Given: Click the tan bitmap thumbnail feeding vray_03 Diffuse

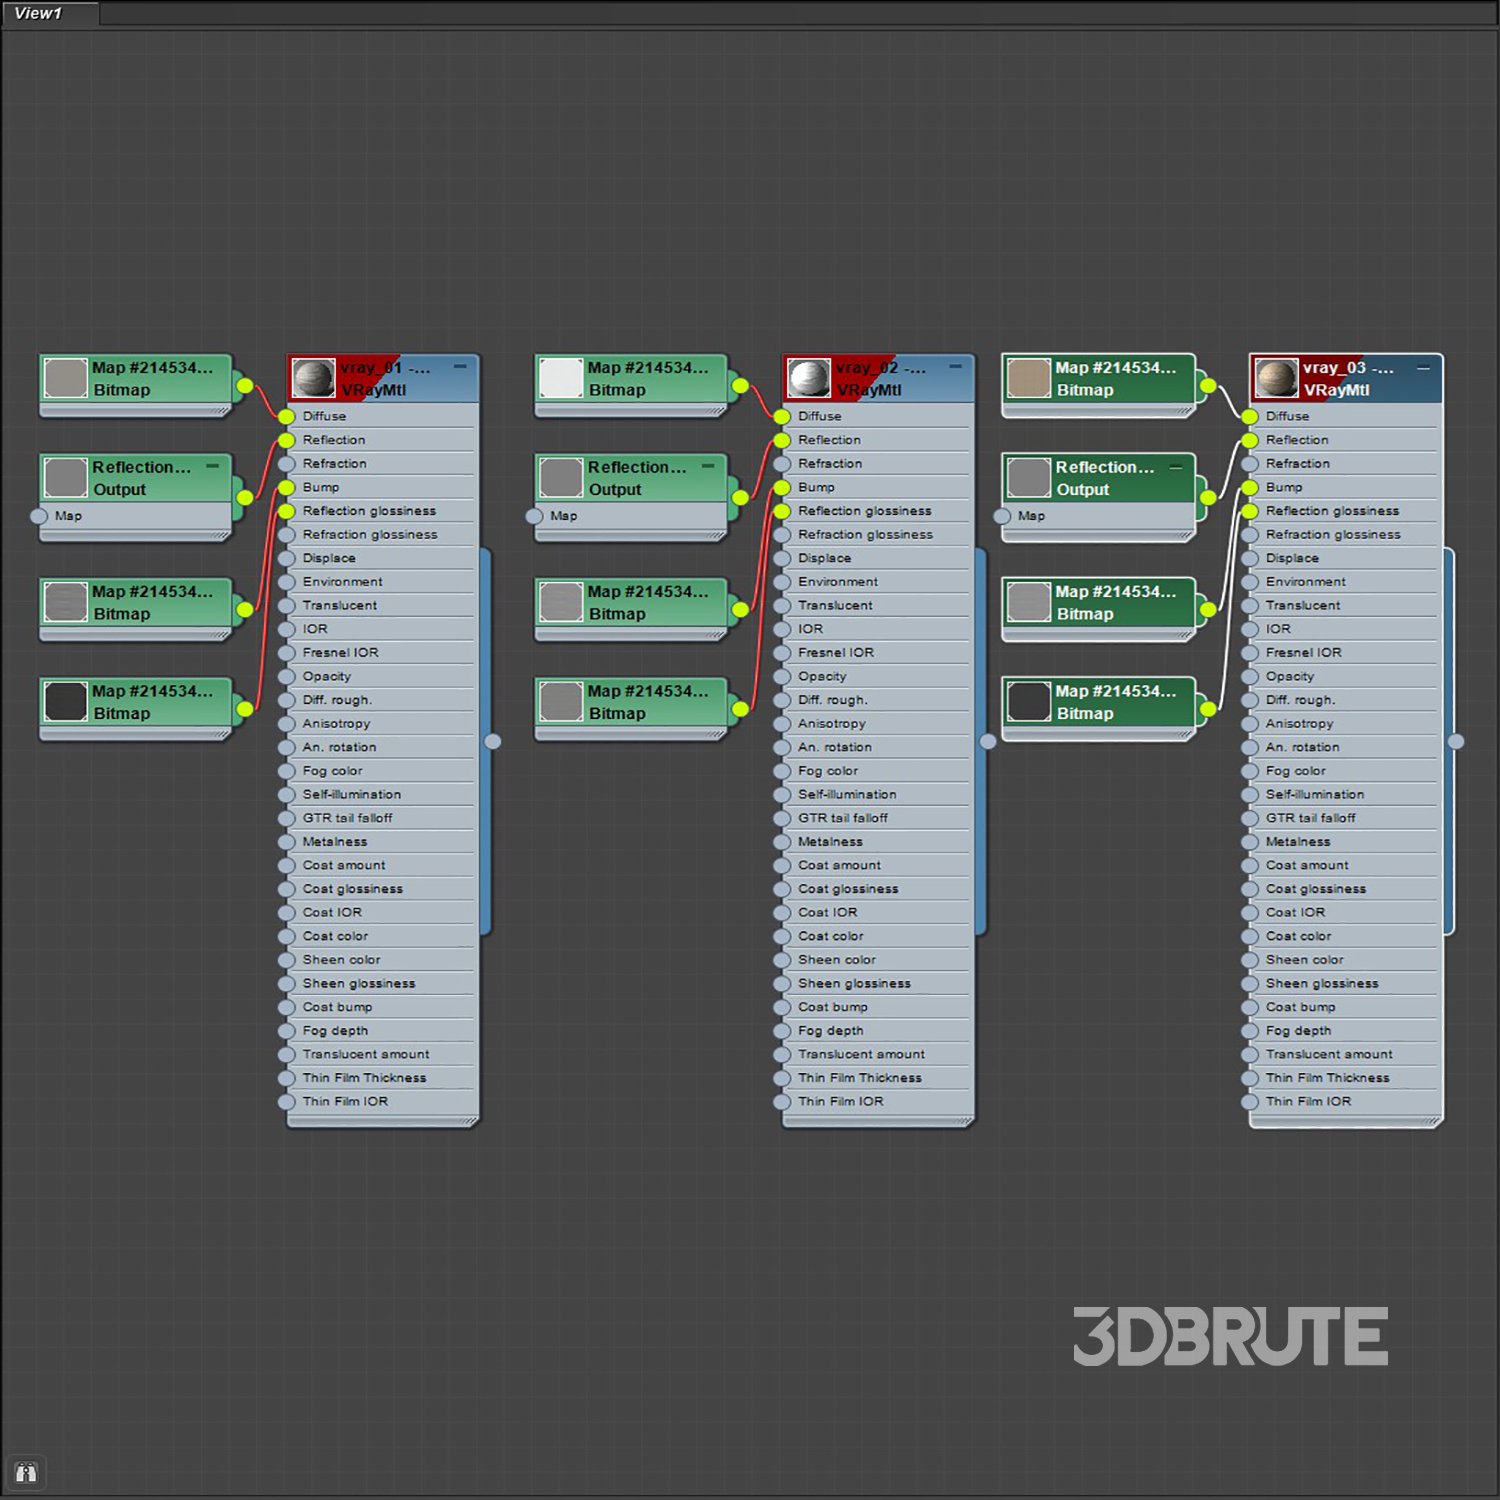Looking at the screenshot, I should (1028, 379).
